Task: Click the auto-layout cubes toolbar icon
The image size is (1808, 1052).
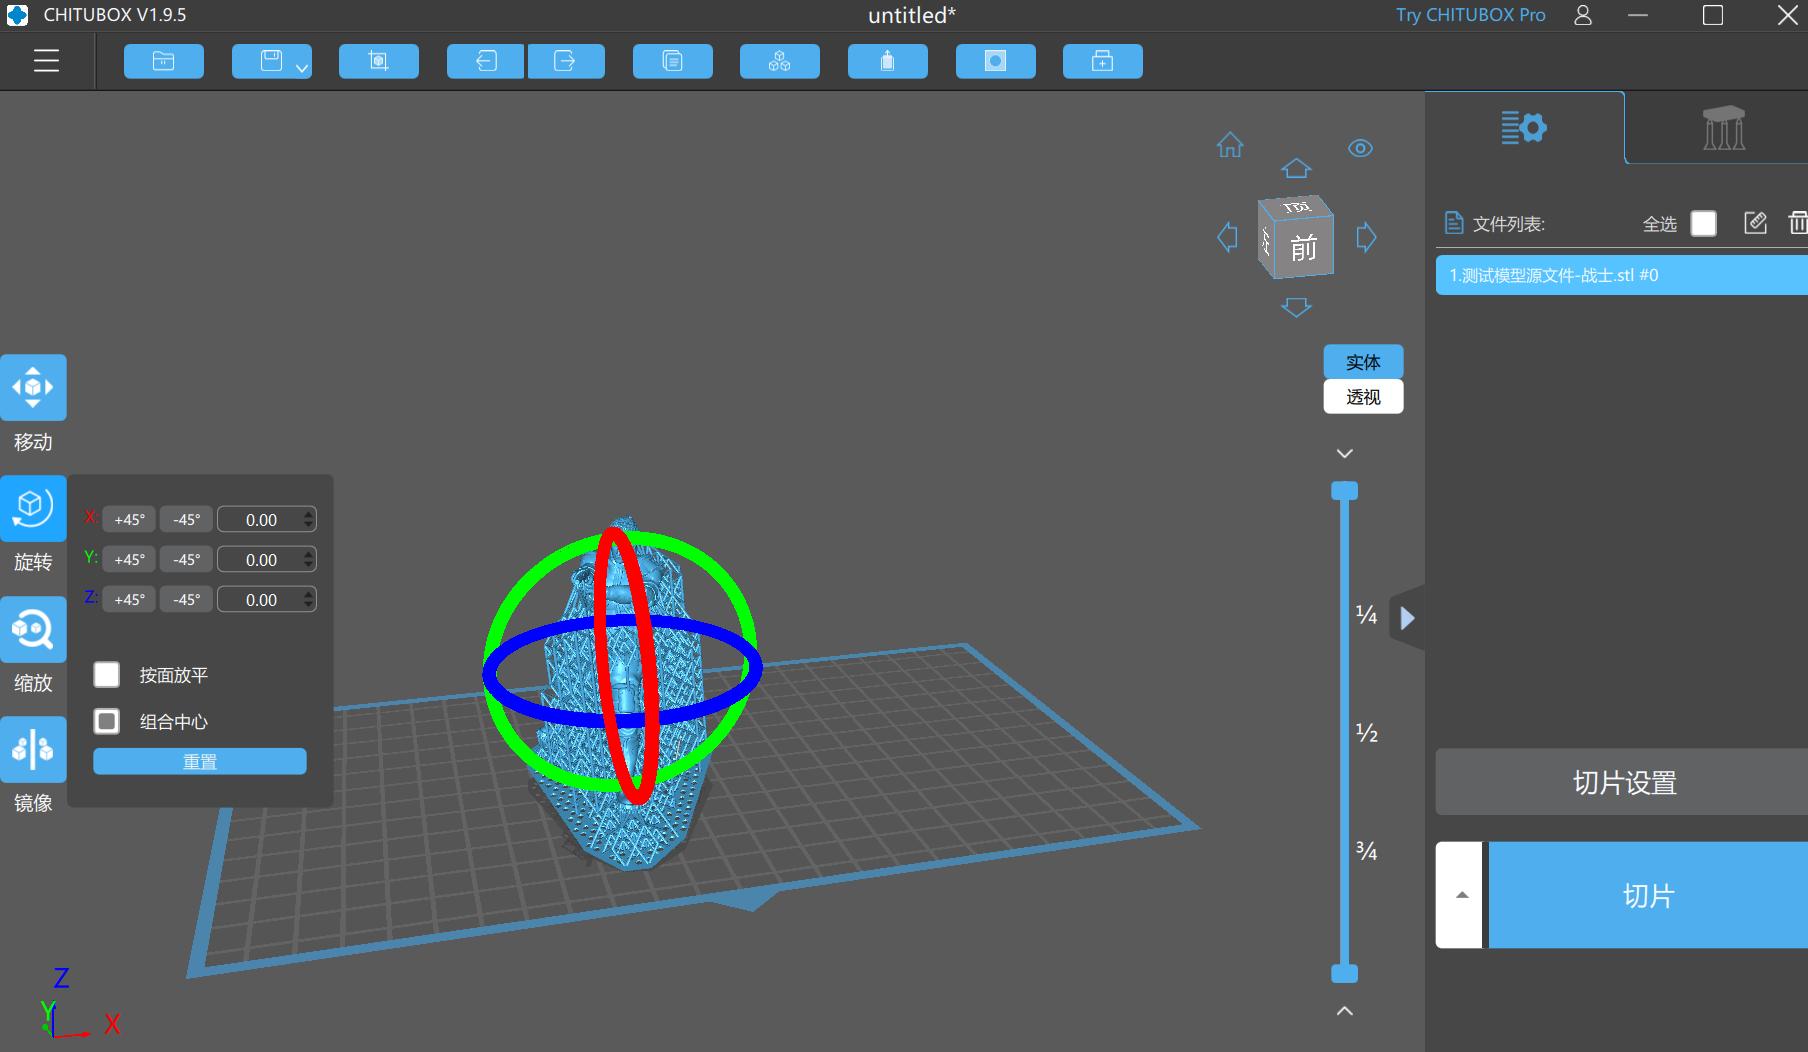Action: (x=779, y=61)
